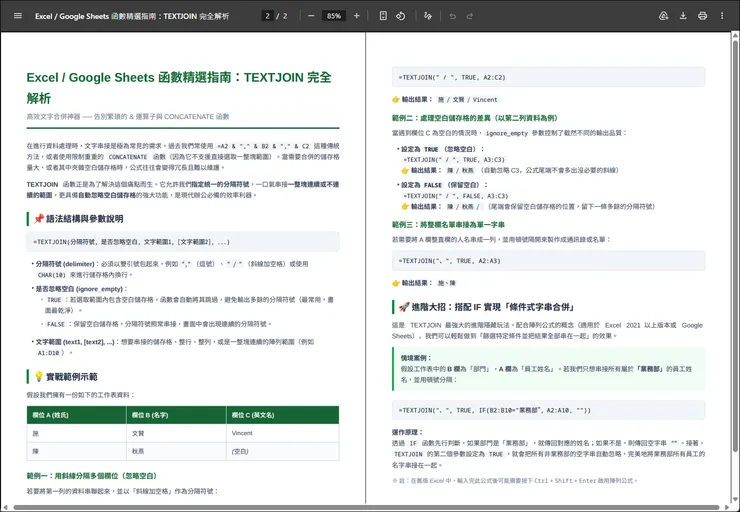
Task: Open the more actions three-dot menu
Action: click(722, 16)
